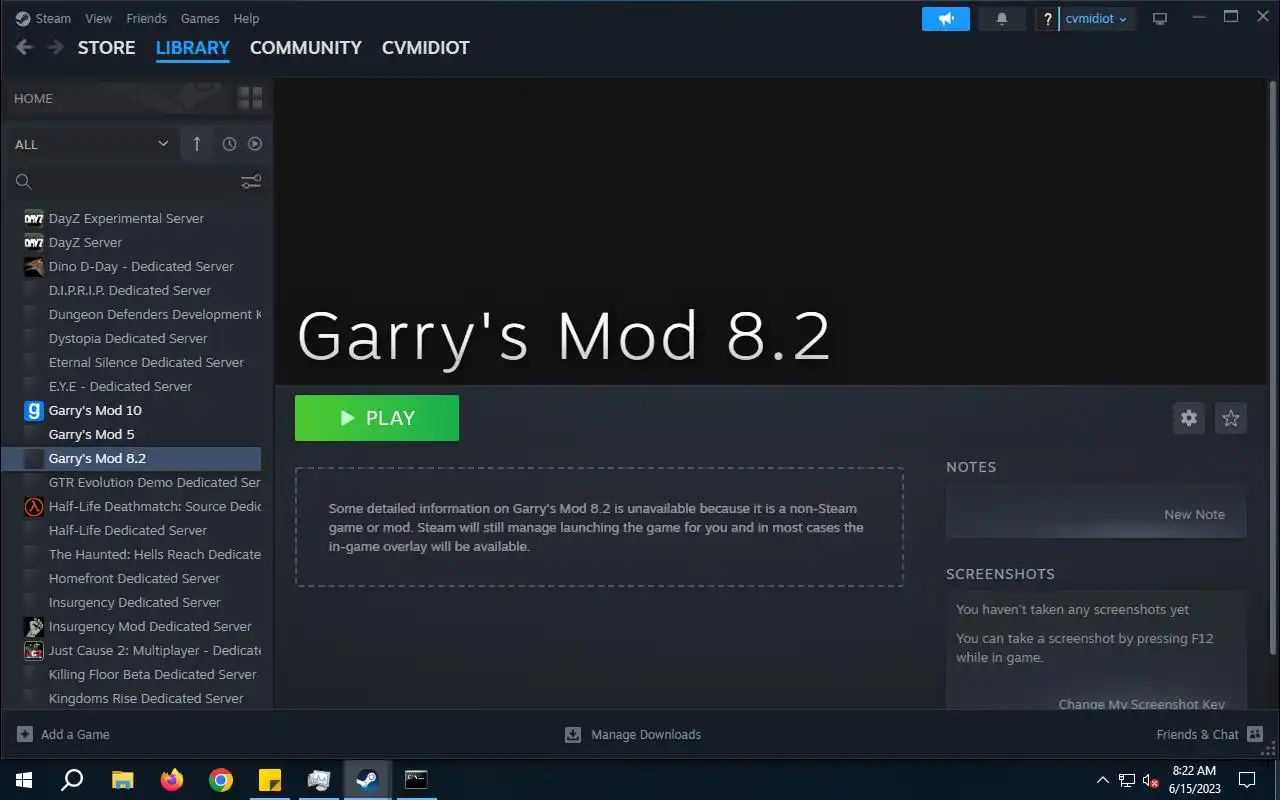This screenshot has width=1280, height=800.
Task: Open the COMMUNITY tab
Action: click(x=306, y=48)
